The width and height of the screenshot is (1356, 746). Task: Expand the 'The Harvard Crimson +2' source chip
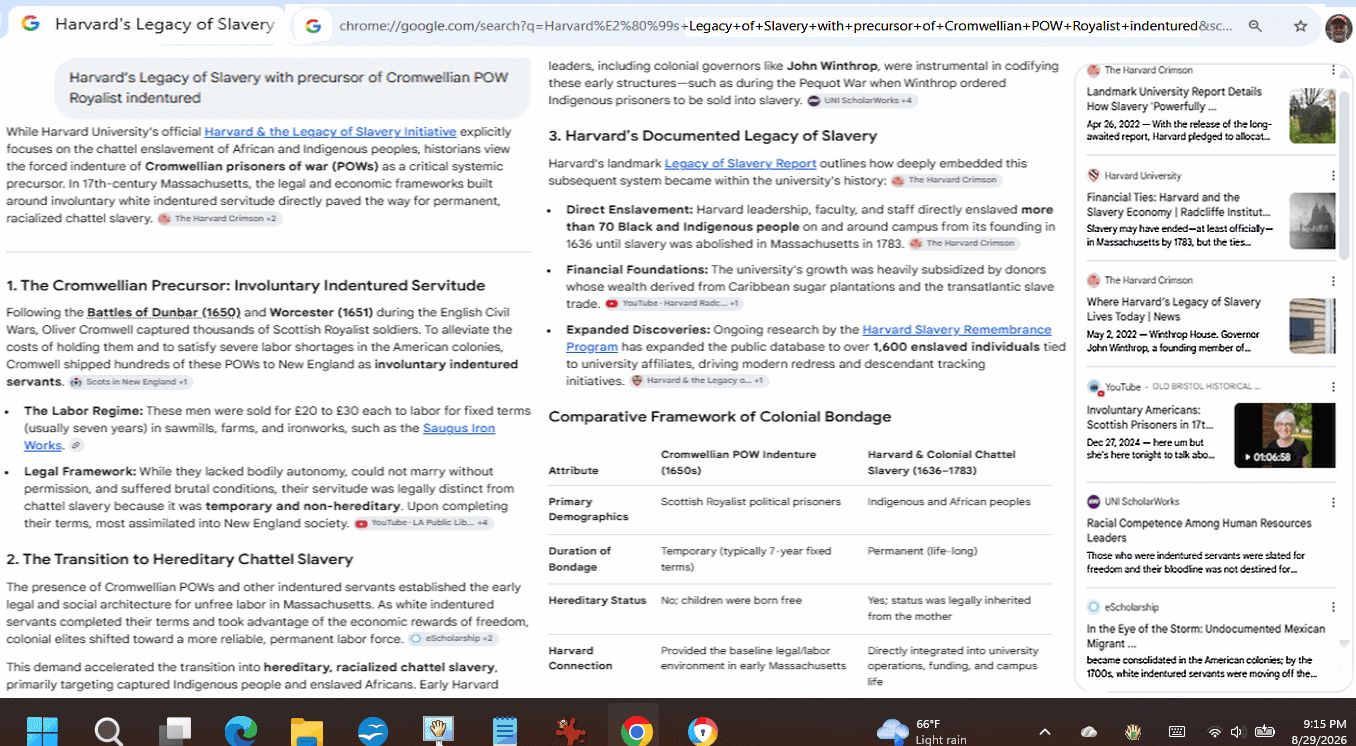[x=219, y=218]
